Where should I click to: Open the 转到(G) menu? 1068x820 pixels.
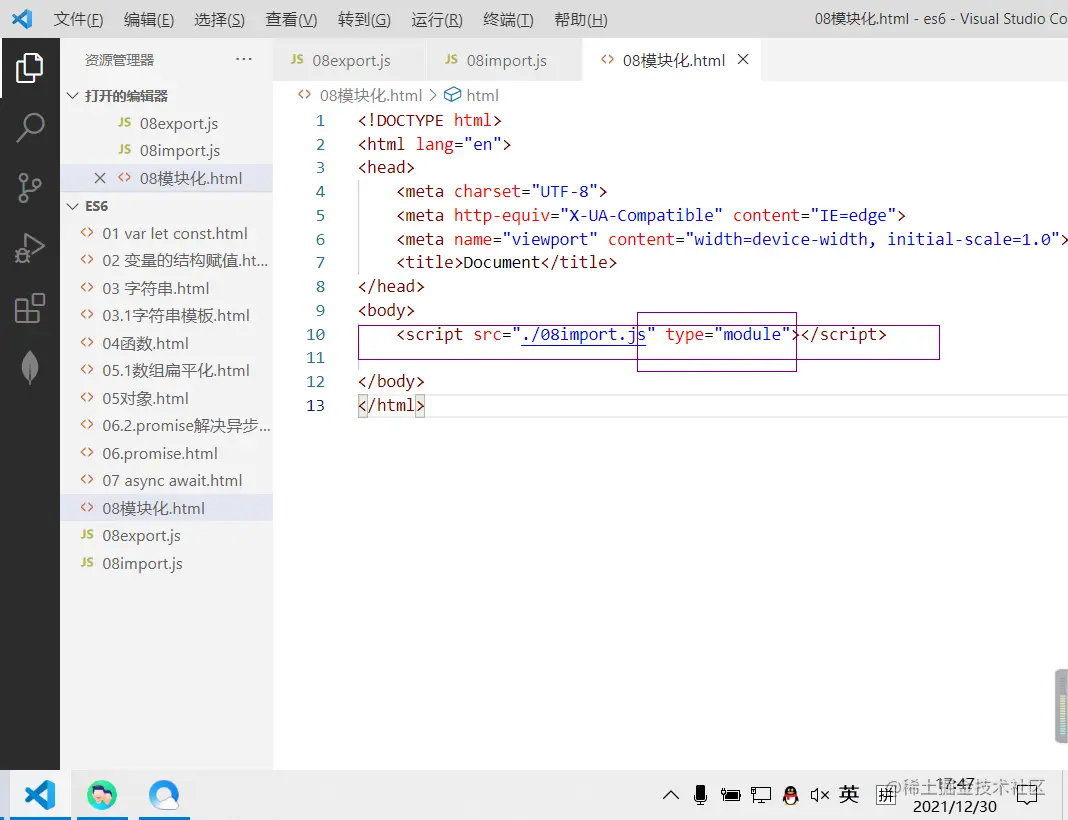coord(364,19)
